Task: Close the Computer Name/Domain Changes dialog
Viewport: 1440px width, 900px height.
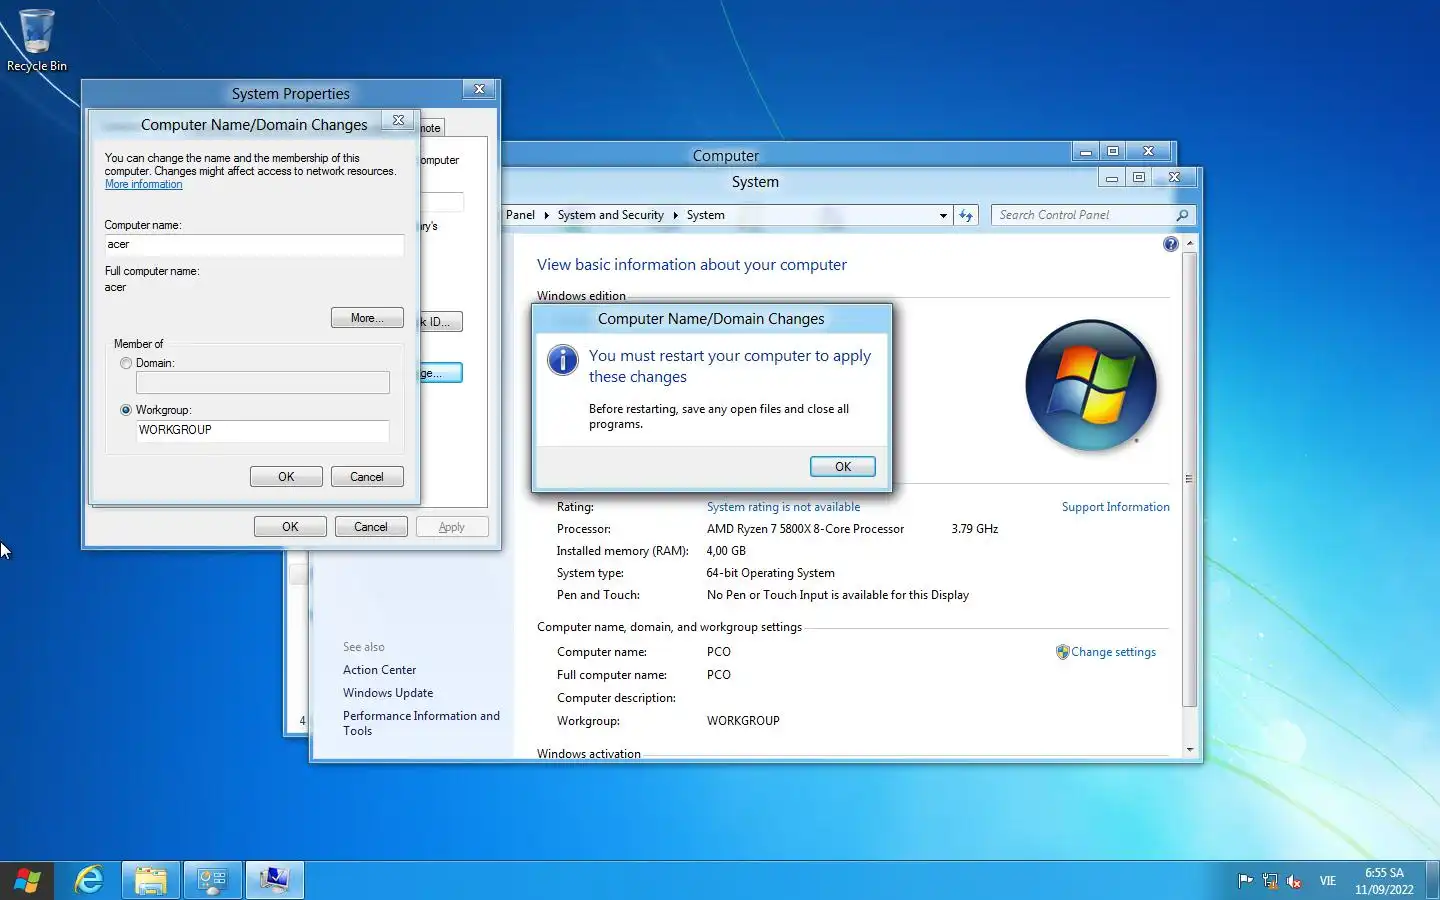Action: tap(398, 120)
